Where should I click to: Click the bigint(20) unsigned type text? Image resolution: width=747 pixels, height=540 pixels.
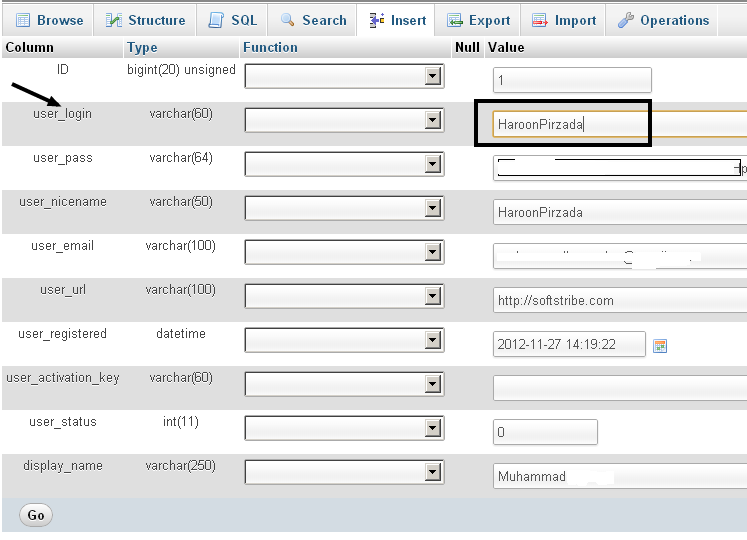click(x=182, y=70)
